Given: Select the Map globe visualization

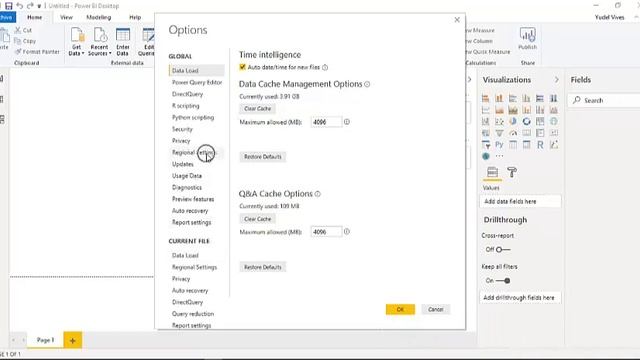Looking at the screenshot, I should [553, 121].
